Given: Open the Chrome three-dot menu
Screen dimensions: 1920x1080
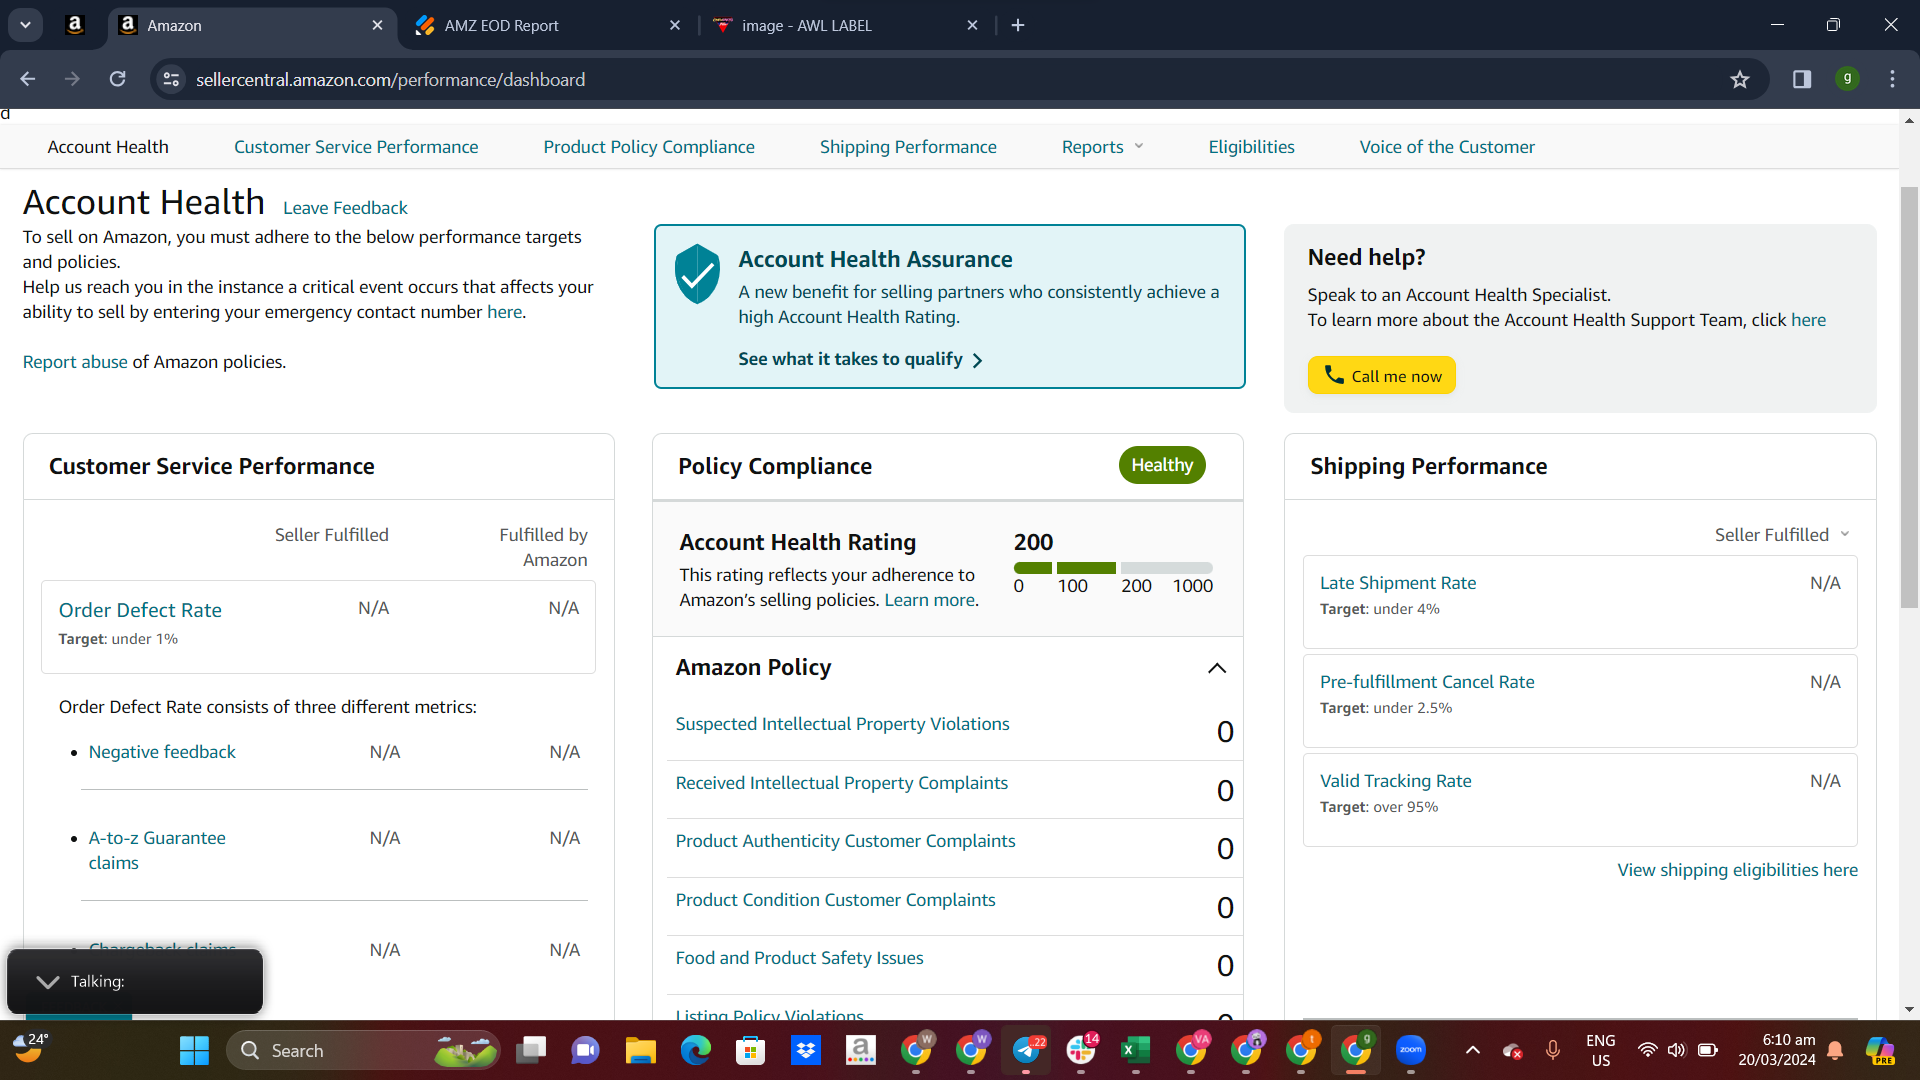Looking at the screenshot, I should click(1892, 79).
